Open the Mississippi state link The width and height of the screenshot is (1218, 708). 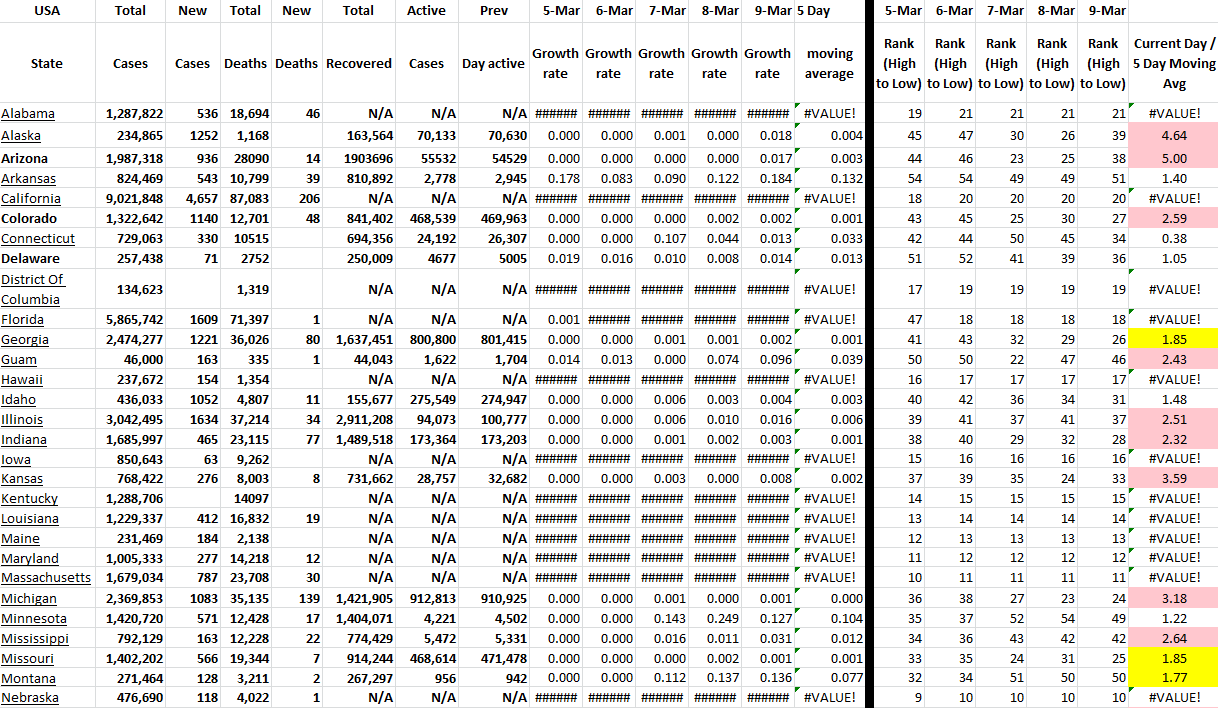coord(35,638)
